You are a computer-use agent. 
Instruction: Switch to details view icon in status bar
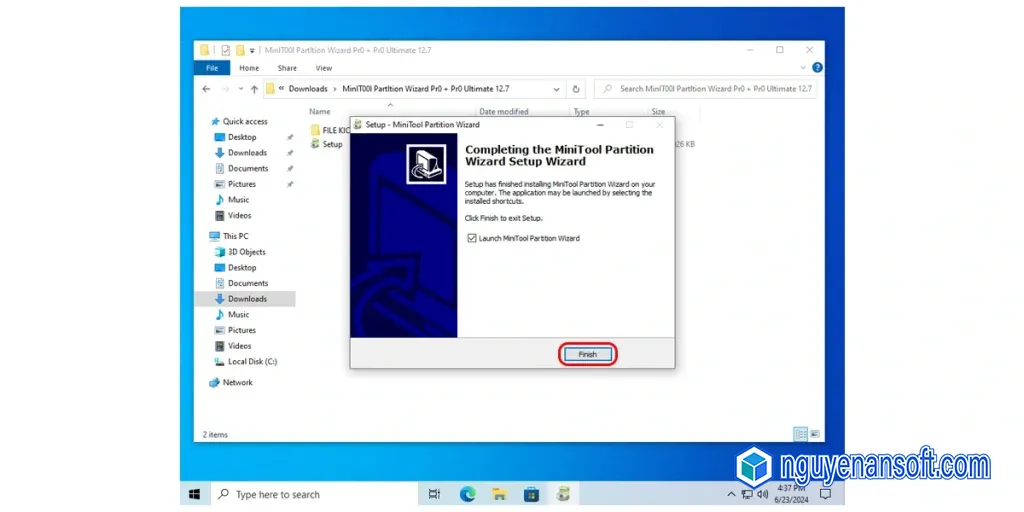click(x=800, y=434)
